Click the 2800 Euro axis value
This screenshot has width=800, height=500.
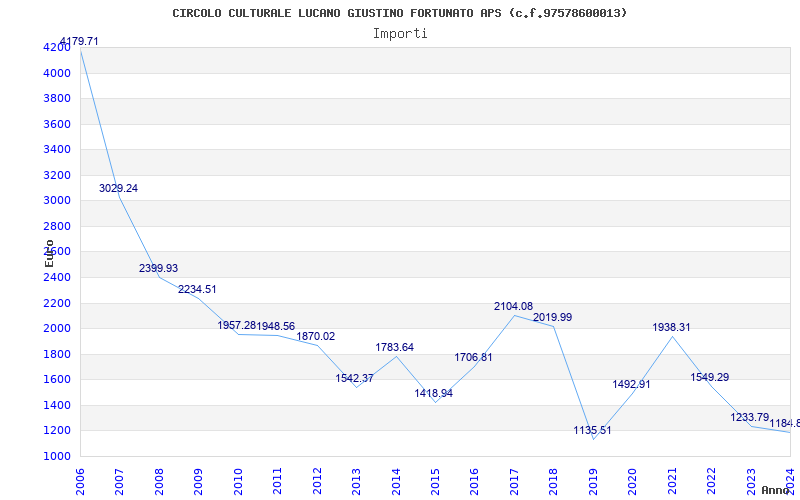57,226
